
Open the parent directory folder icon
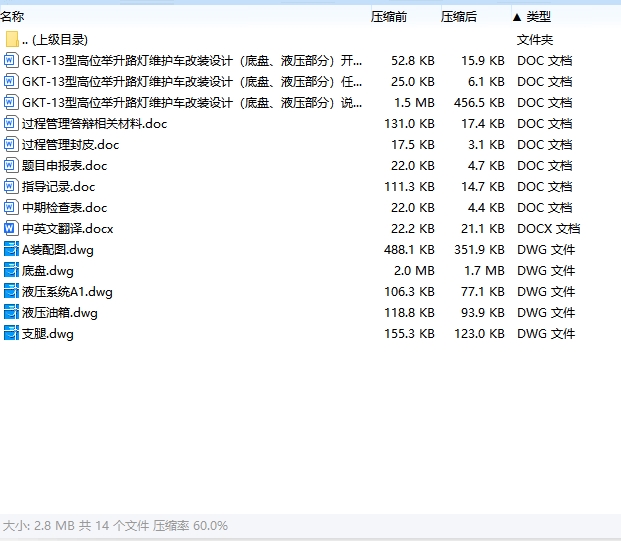click(x=12, y=39)
